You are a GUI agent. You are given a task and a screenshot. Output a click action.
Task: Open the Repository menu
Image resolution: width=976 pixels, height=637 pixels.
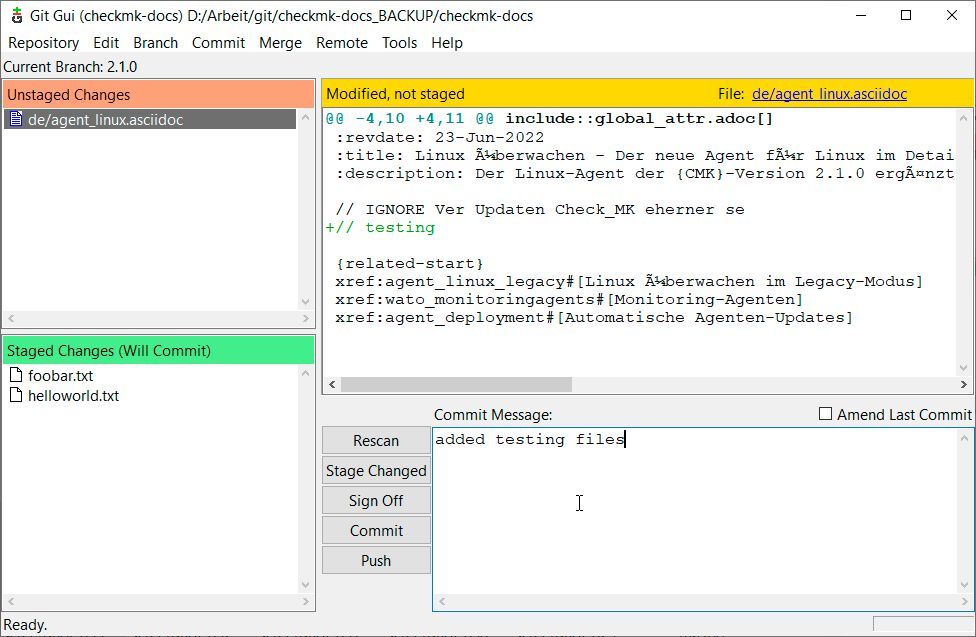pos(43,43)
